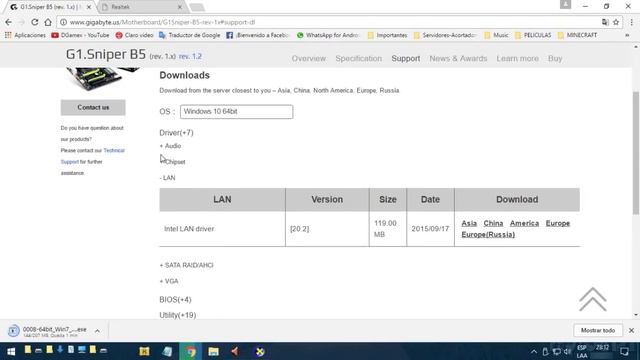640x360 pixels.
Task: Close the downloads bar
Action: pos(631,330)
